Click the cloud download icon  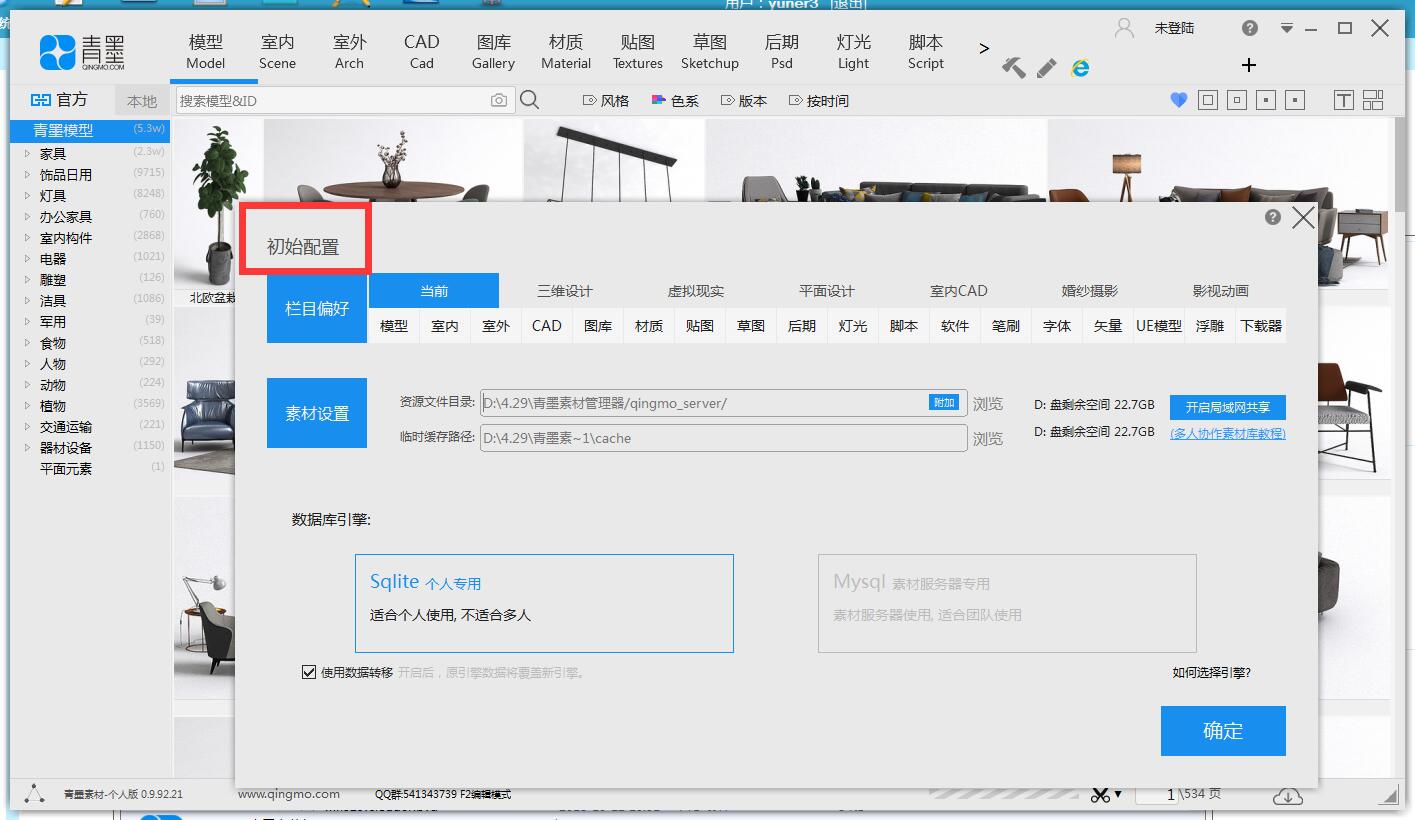(1288, 795)
